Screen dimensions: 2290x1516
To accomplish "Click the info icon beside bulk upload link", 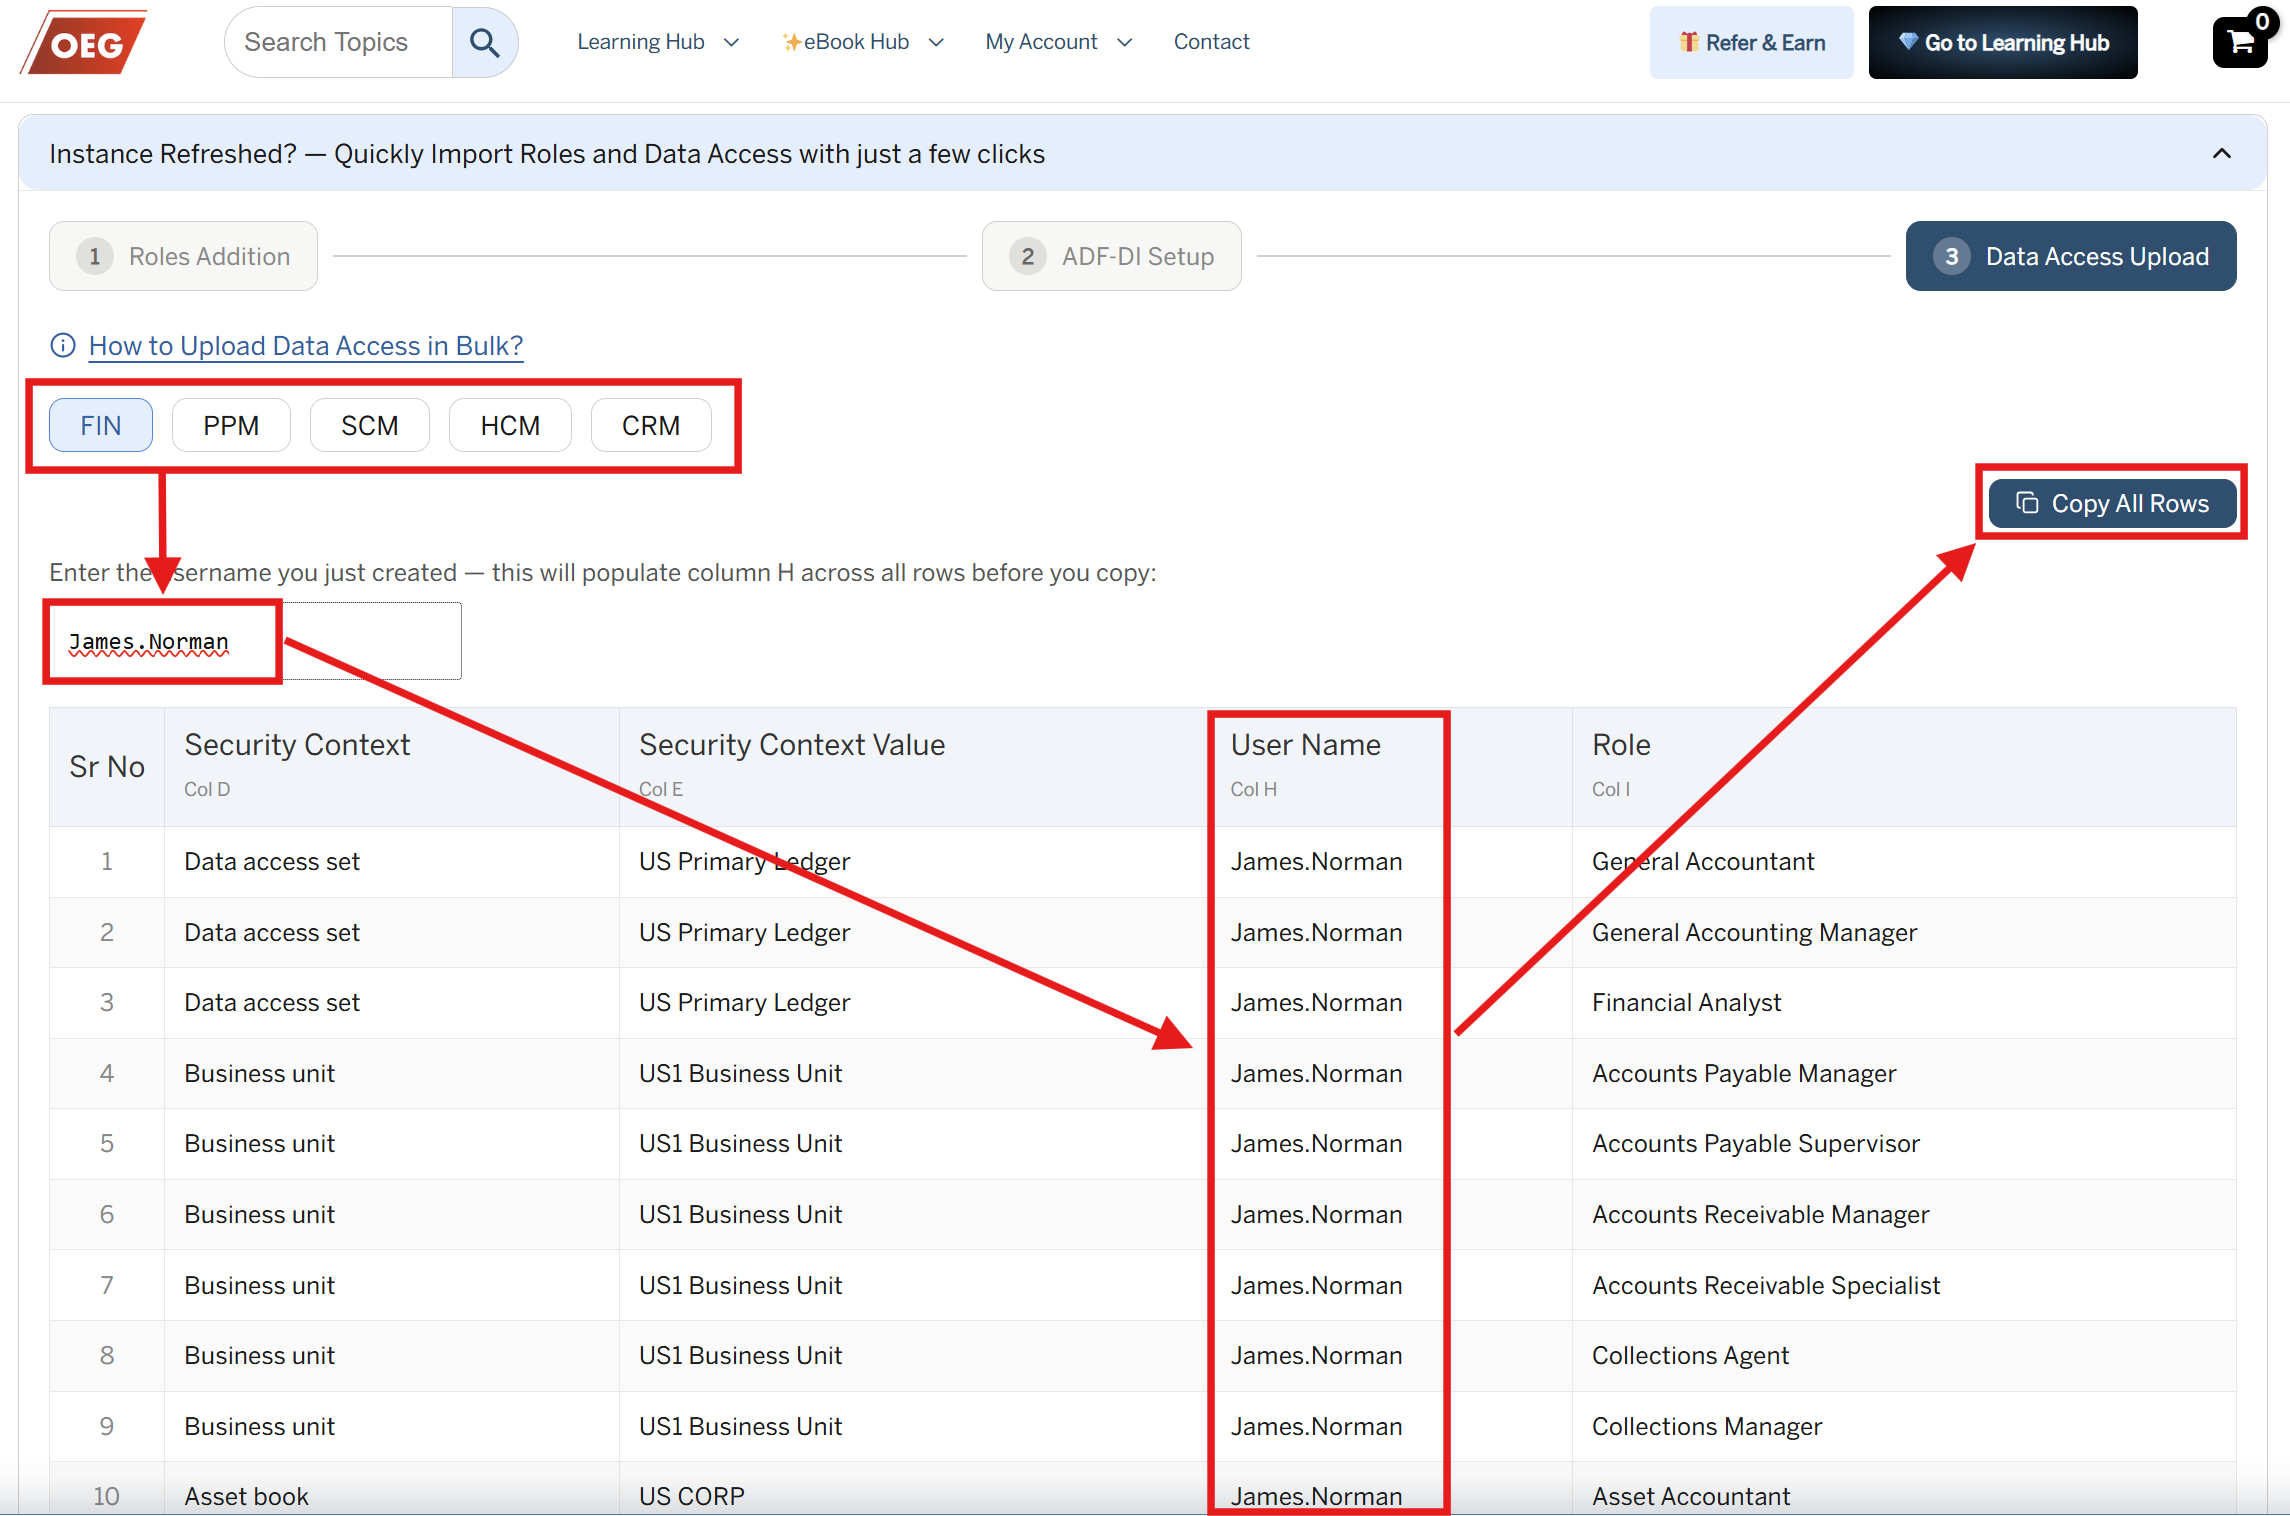I will pyautogui.click(x=63, y=345).
